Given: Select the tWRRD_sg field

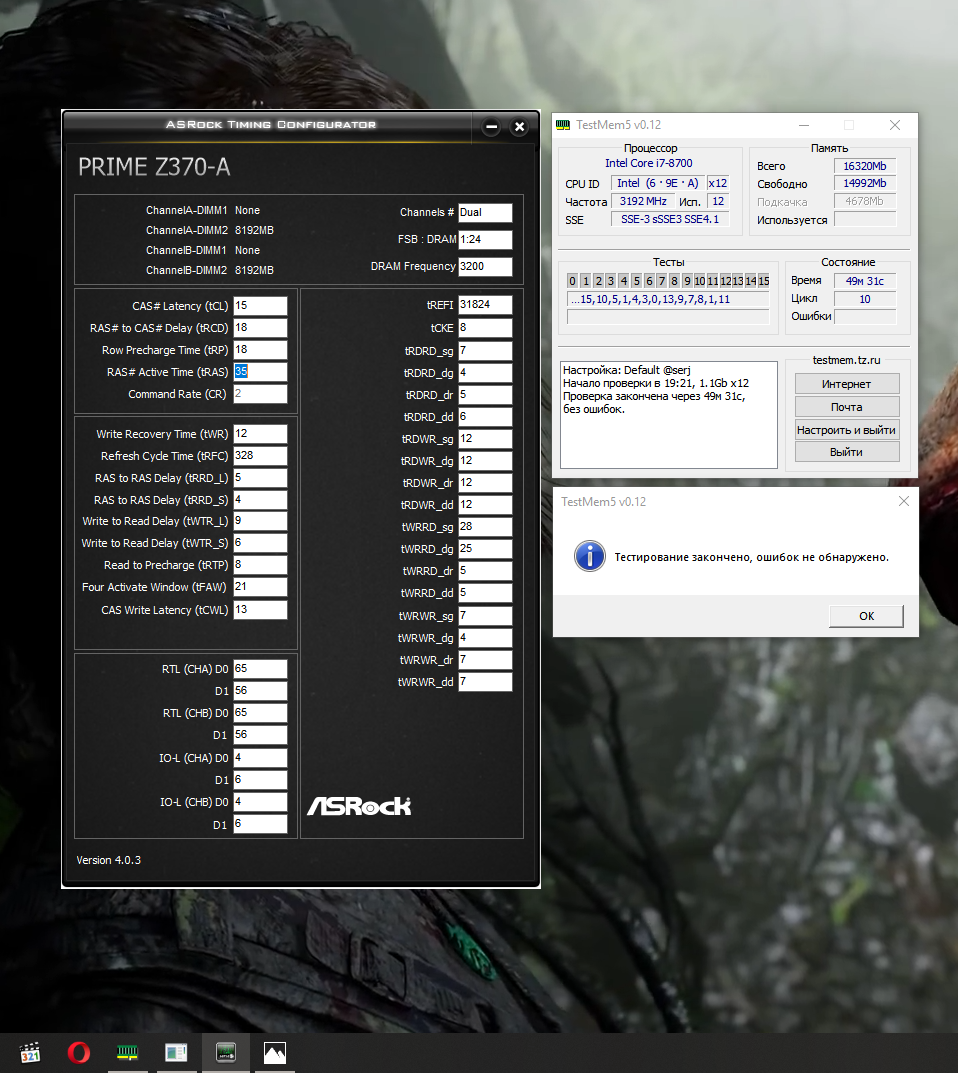Looking at the screenshot, I should coord(485,527).
